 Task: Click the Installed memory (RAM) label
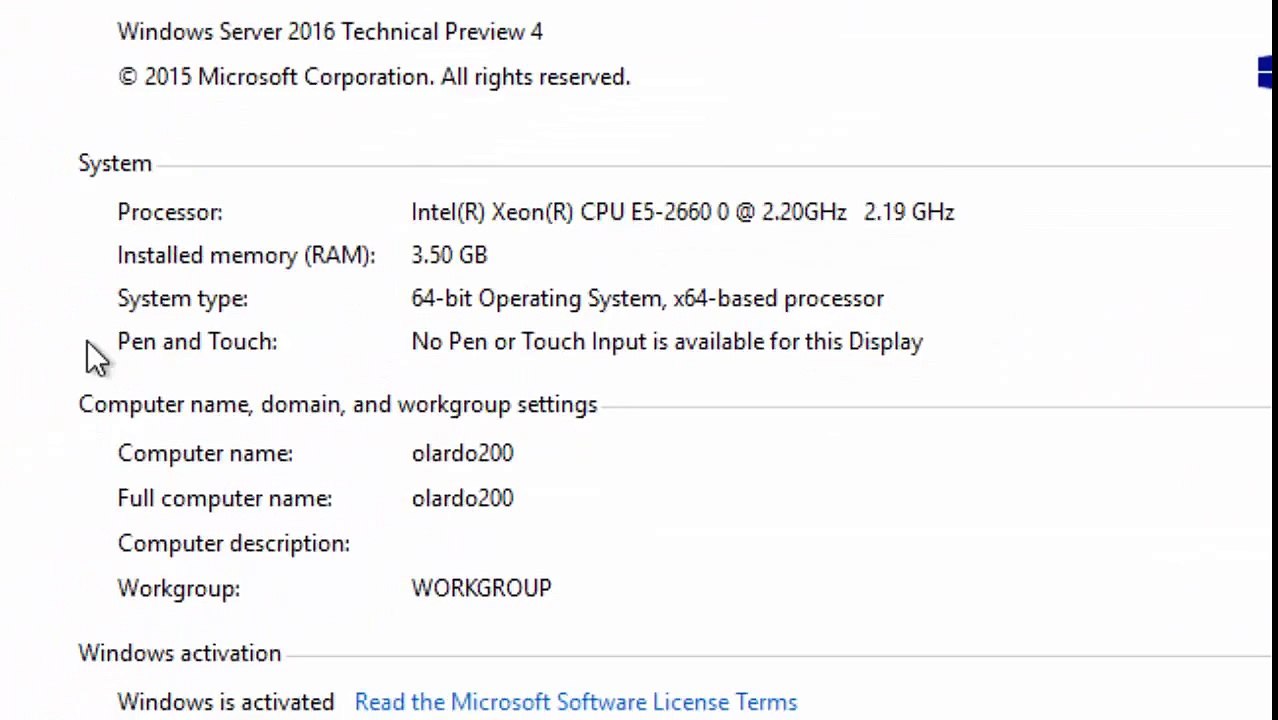coord(246,255)
